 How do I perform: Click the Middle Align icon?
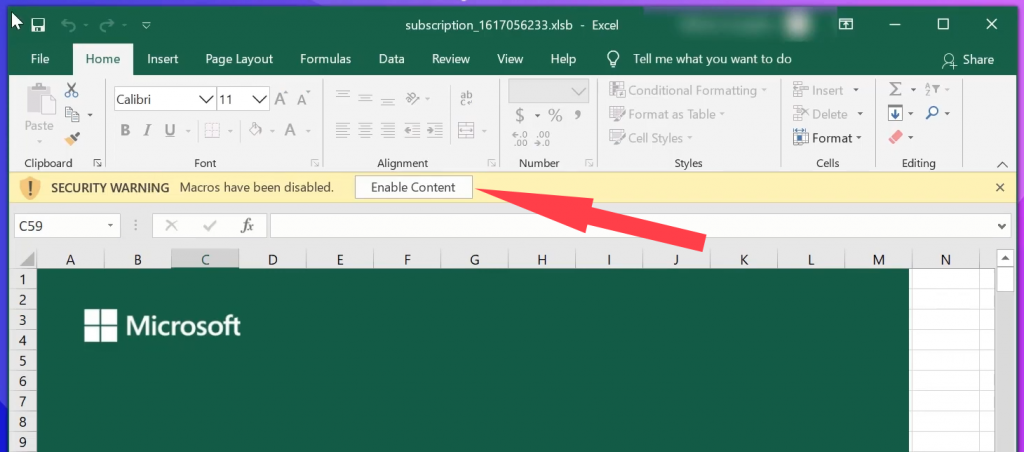(x=365, y=99)
